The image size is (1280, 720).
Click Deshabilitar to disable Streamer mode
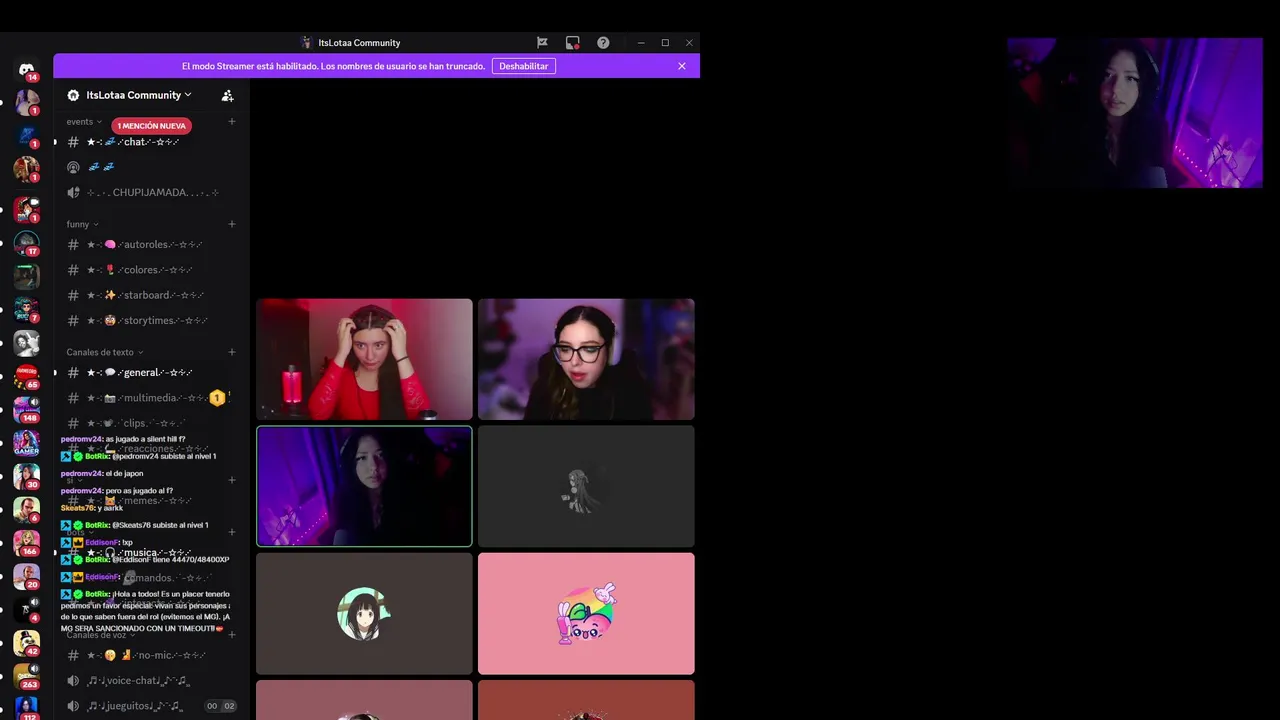pos(524,66)
